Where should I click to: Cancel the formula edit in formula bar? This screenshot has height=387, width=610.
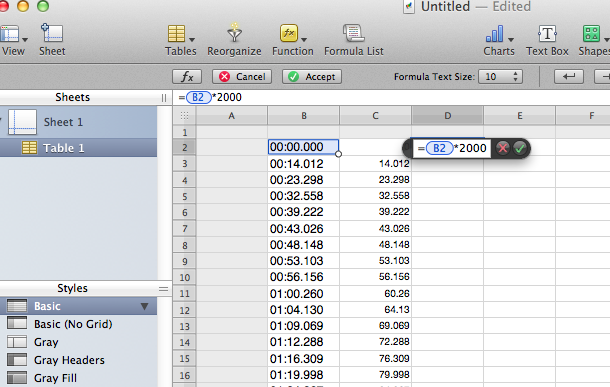point(242,77)
